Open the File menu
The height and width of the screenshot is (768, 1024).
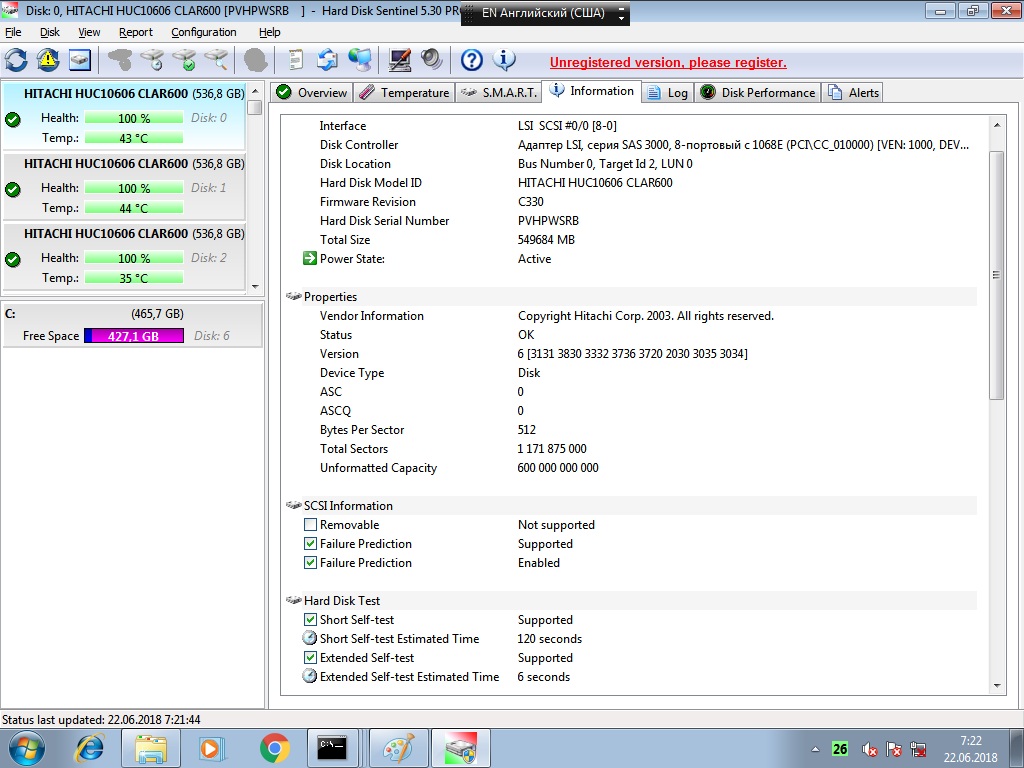pos(13,32)
